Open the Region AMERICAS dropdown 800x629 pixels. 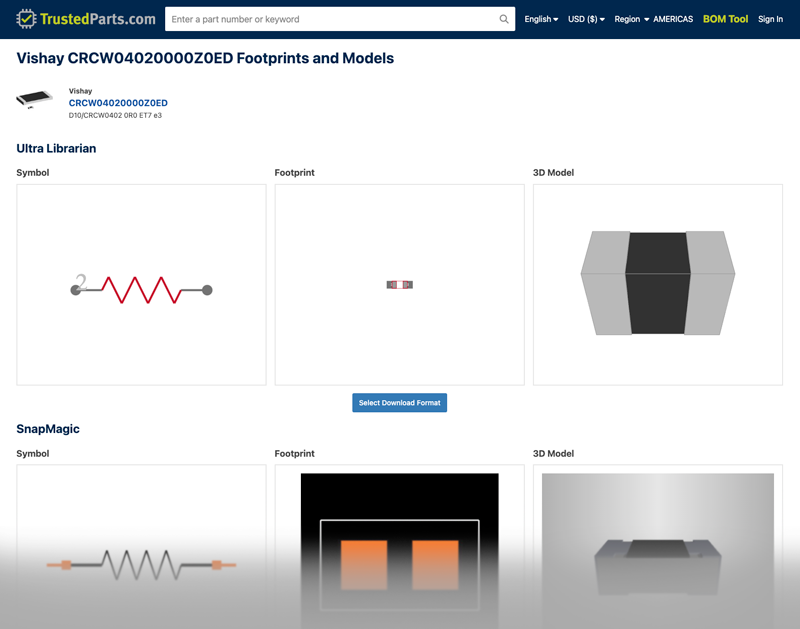(653, 19)
